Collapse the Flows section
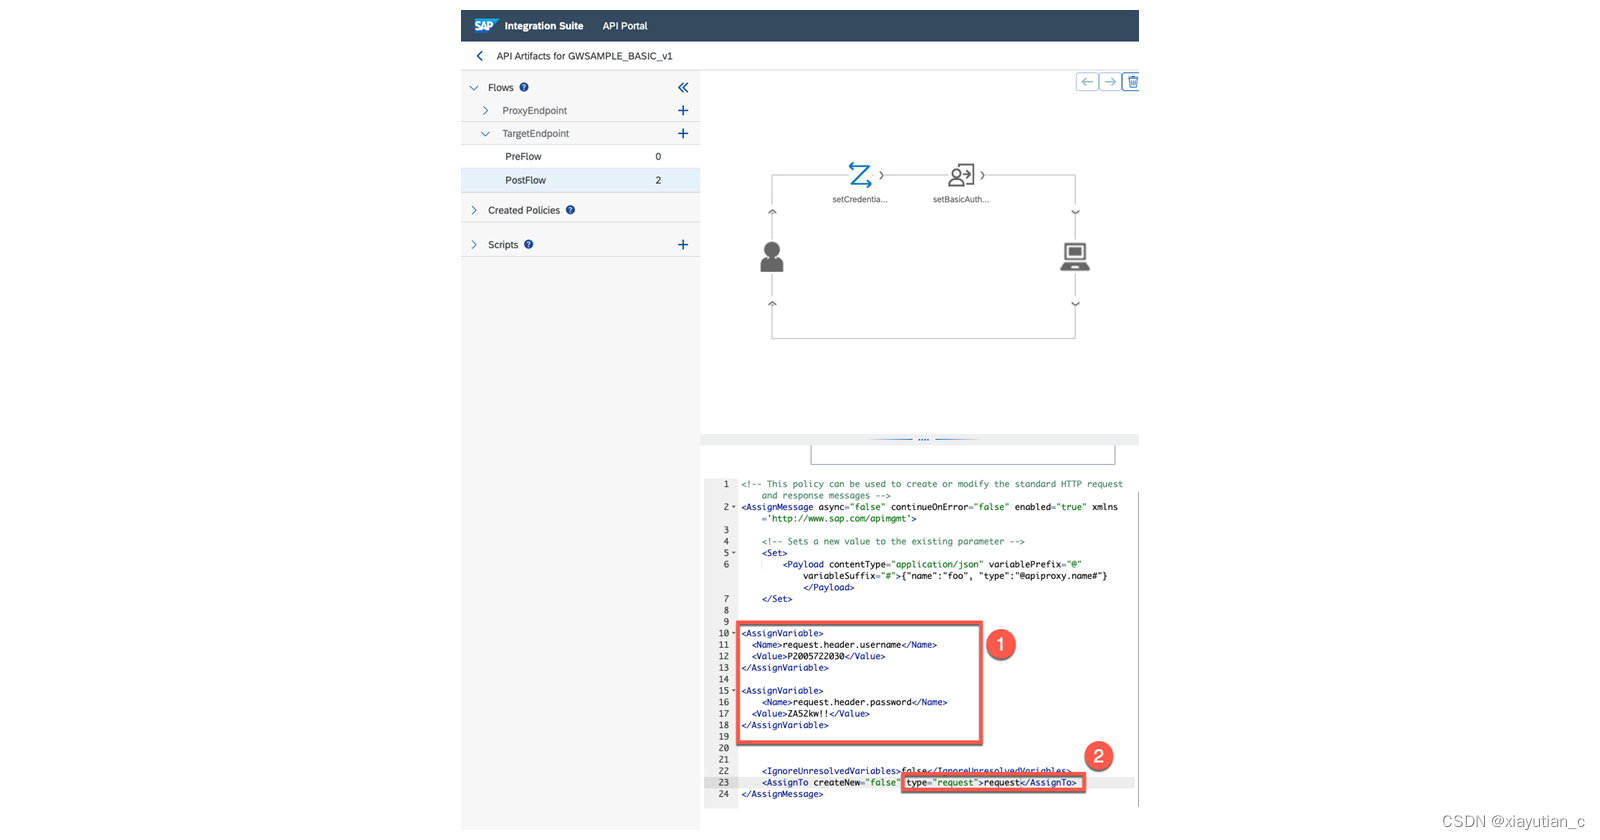This screenshot has width=1600, height=840. coord(474,88)
